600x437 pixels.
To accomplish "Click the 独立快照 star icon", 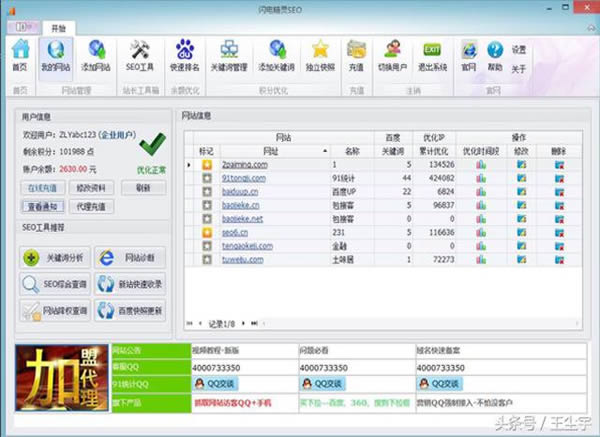I will [x=319, y=54].
